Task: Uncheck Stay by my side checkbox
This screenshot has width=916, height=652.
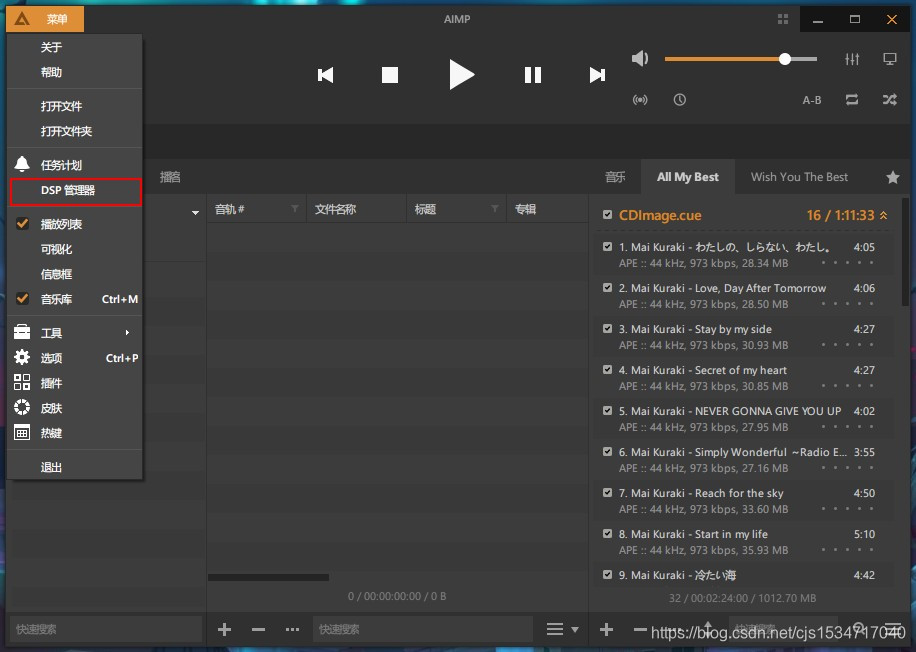Action: point(608,328)
